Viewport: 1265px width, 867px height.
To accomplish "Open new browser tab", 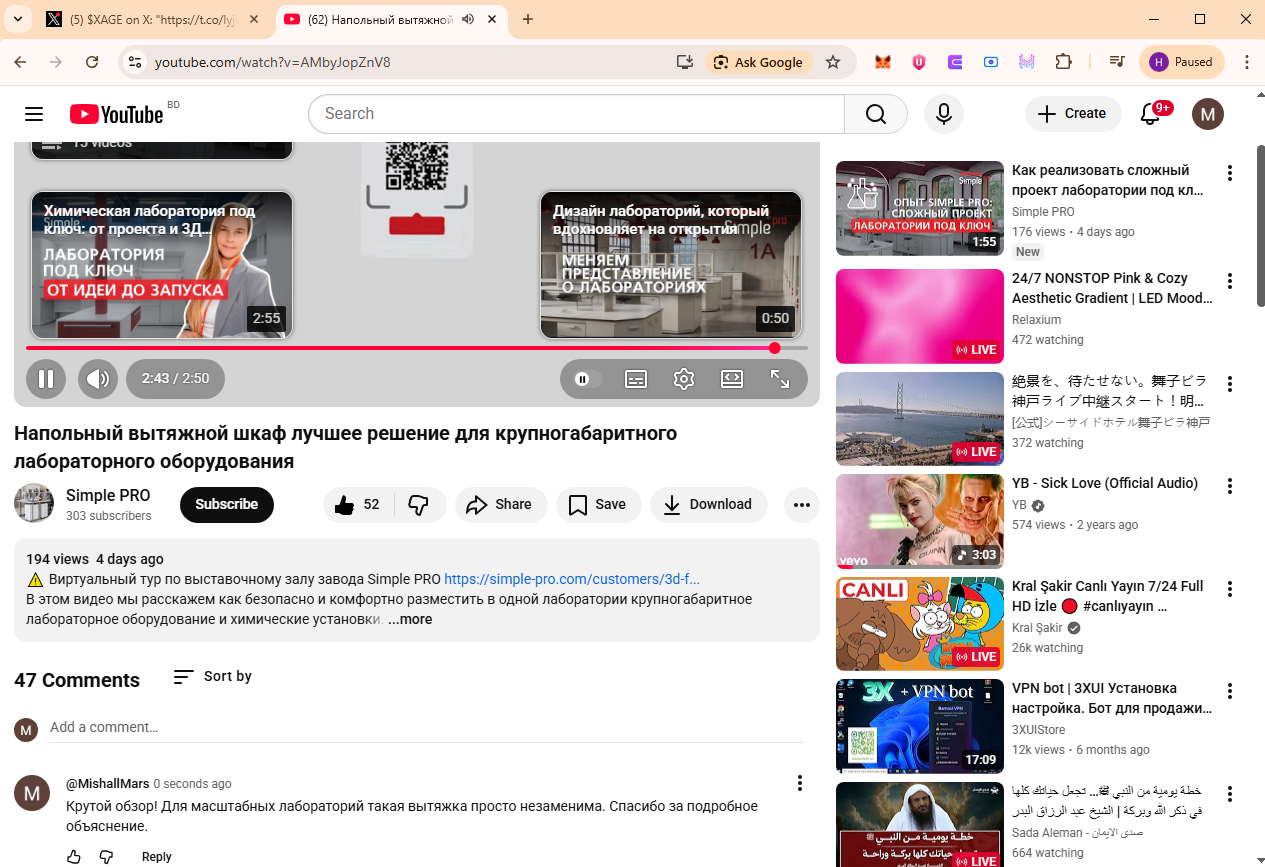I will (528, 19).
